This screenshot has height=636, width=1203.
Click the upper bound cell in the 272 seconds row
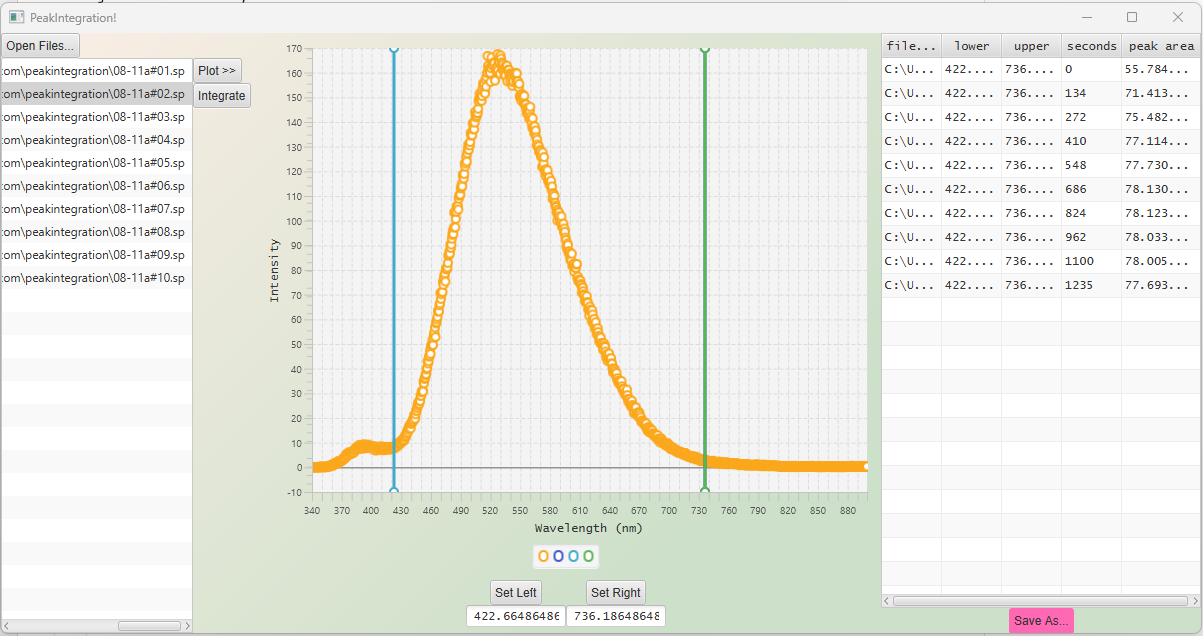(x=1031, y=117)
